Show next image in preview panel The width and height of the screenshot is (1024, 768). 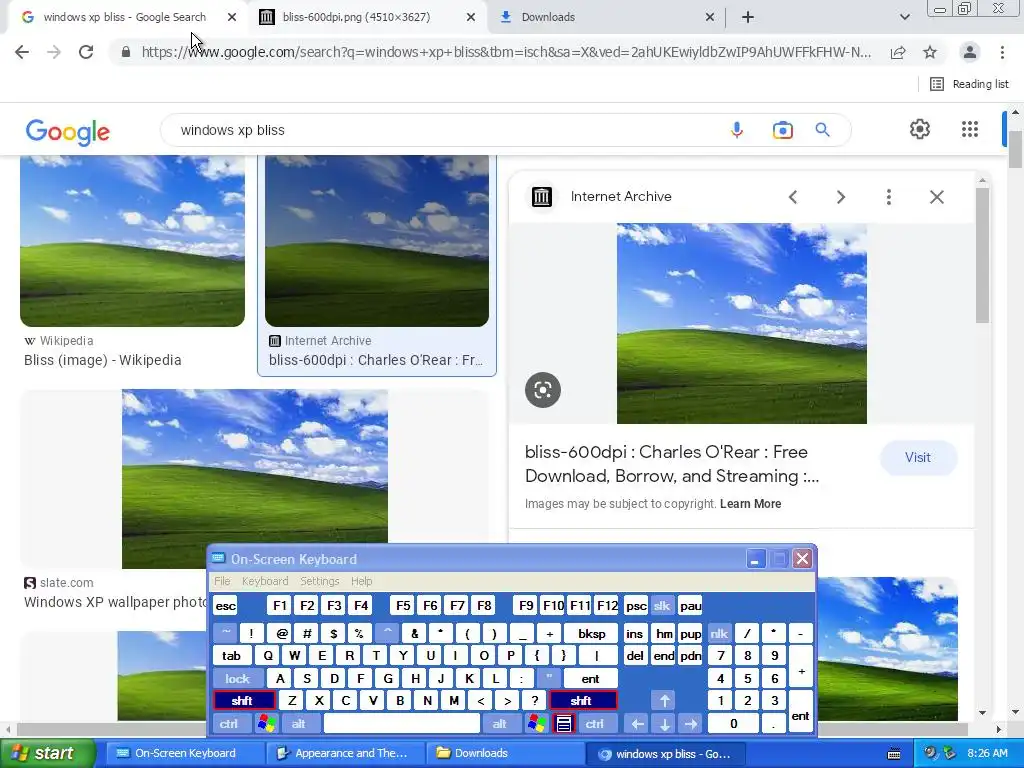click(x=840, y=197)
